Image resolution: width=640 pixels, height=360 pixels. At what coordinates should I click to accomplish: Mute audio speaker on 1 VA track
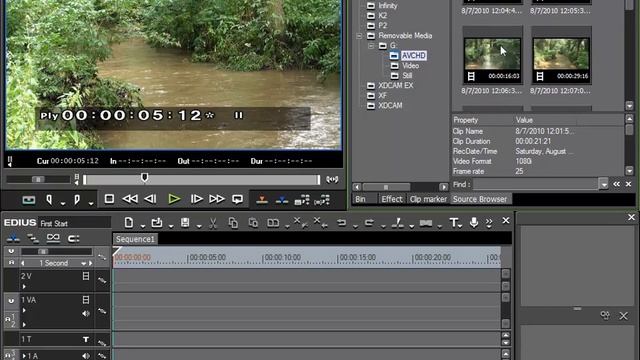coord(86,313)
